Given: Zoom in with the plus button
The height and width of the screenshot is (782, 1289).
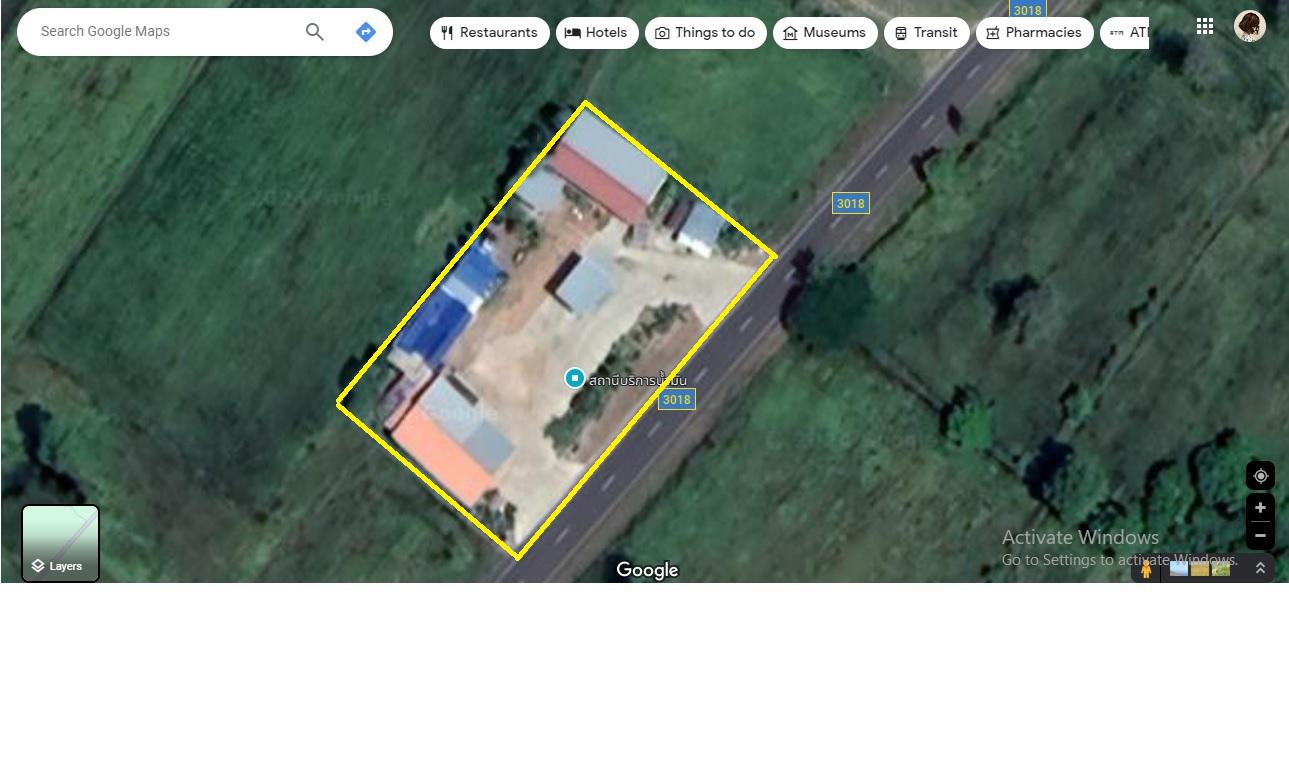Looking at the screenshot, I should point(1260,508).
